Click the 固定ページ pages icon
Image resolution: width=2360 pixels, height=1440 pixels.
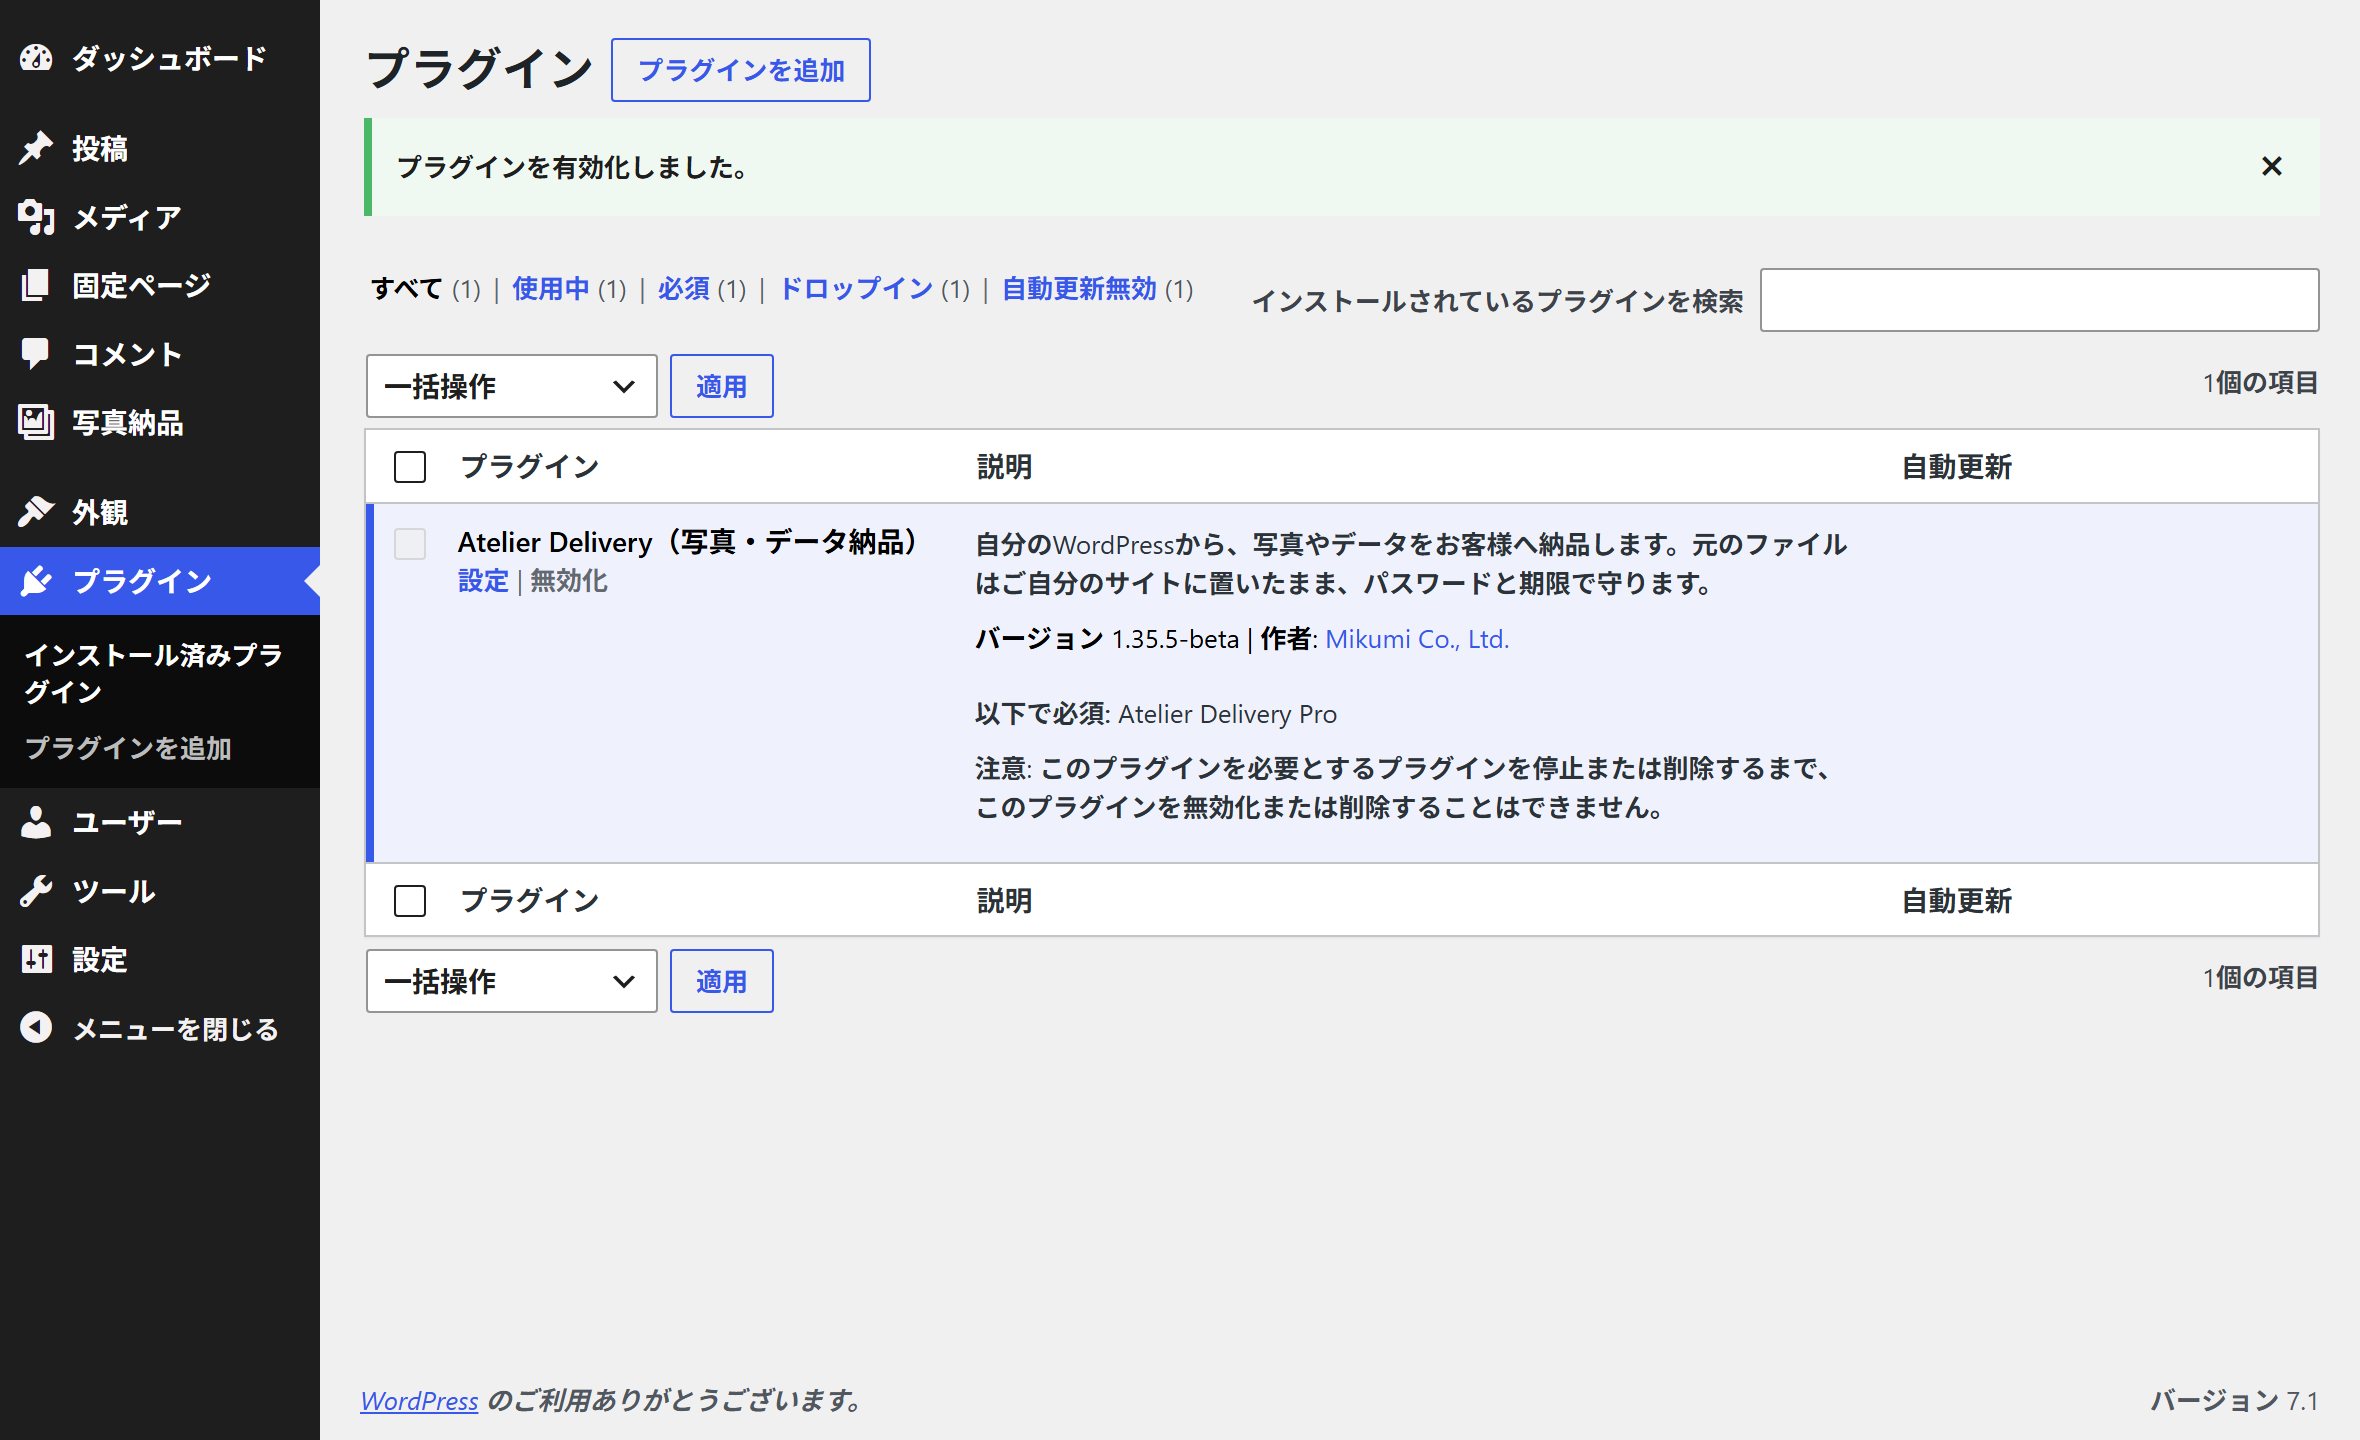tap(36, 285)
